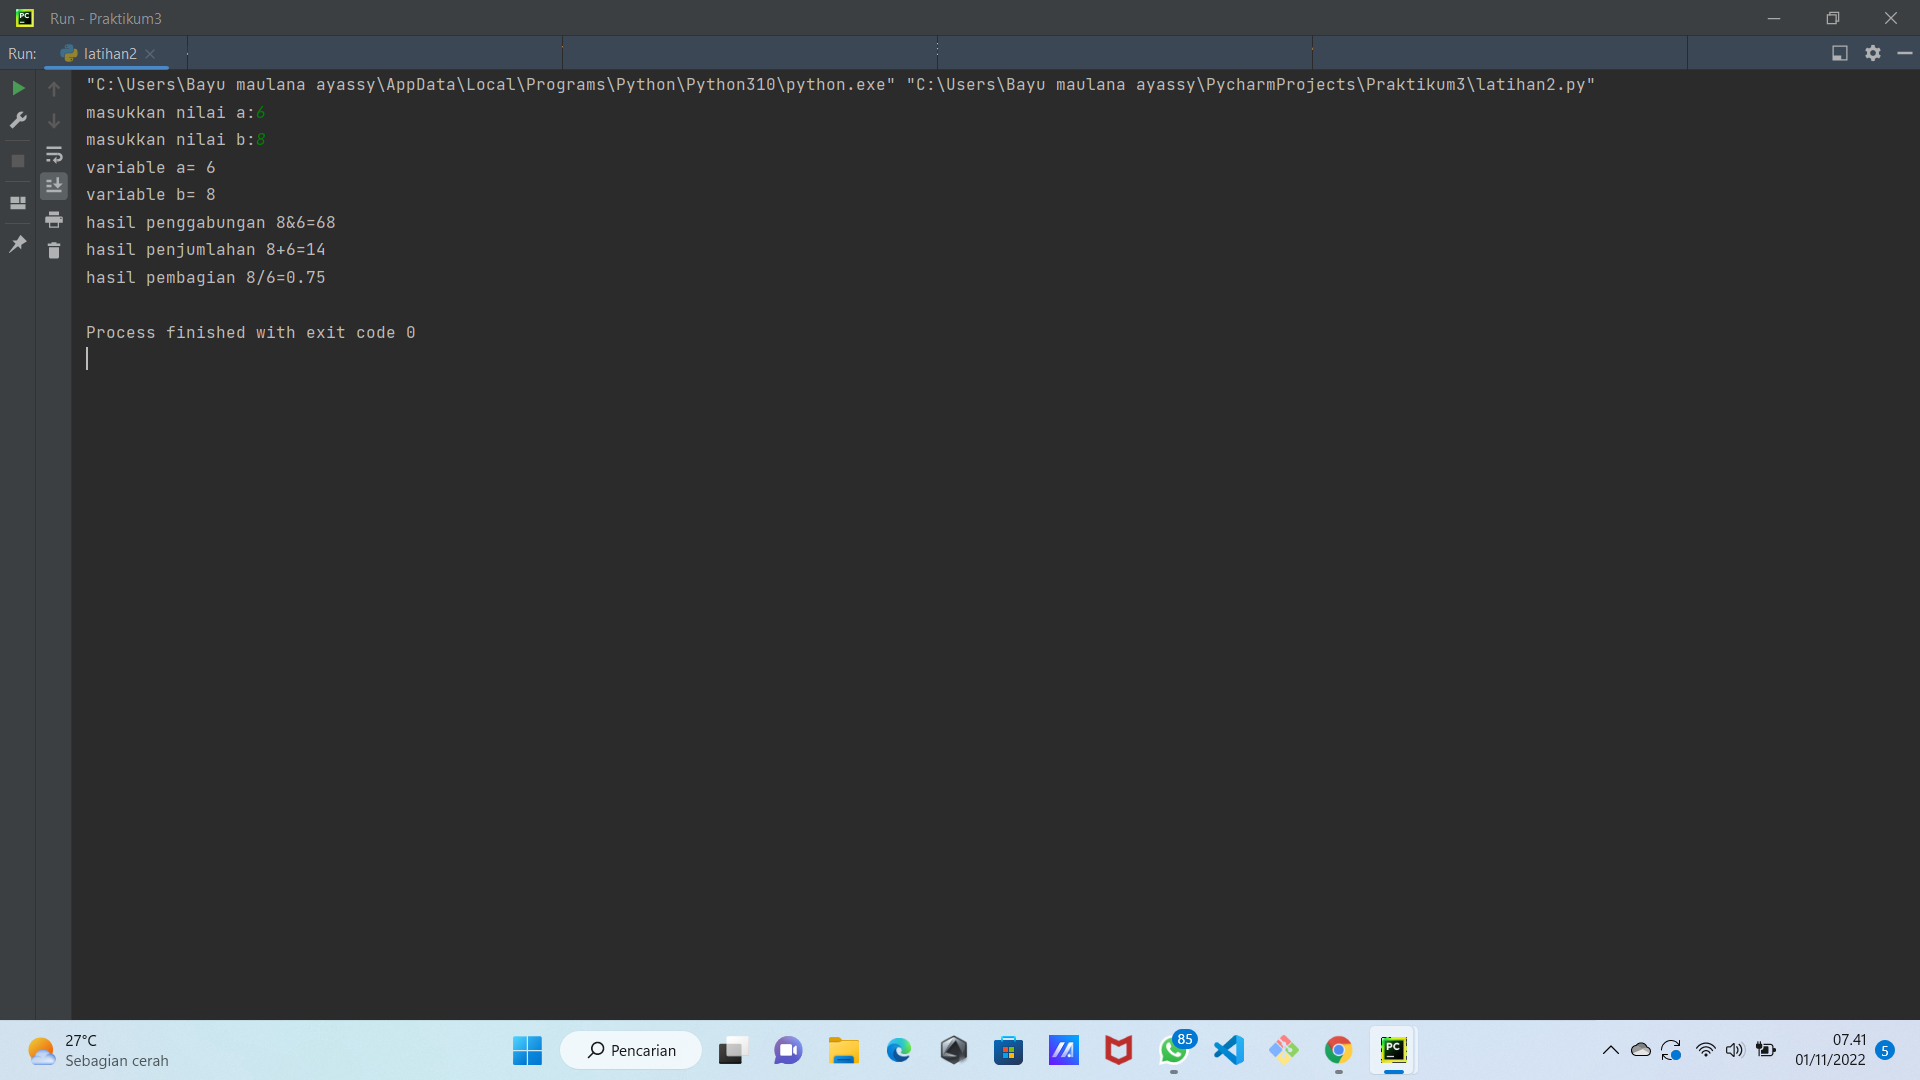Open the restore layout icon
This screenshot has height=1080, width=1920.
tap(18, 203)
